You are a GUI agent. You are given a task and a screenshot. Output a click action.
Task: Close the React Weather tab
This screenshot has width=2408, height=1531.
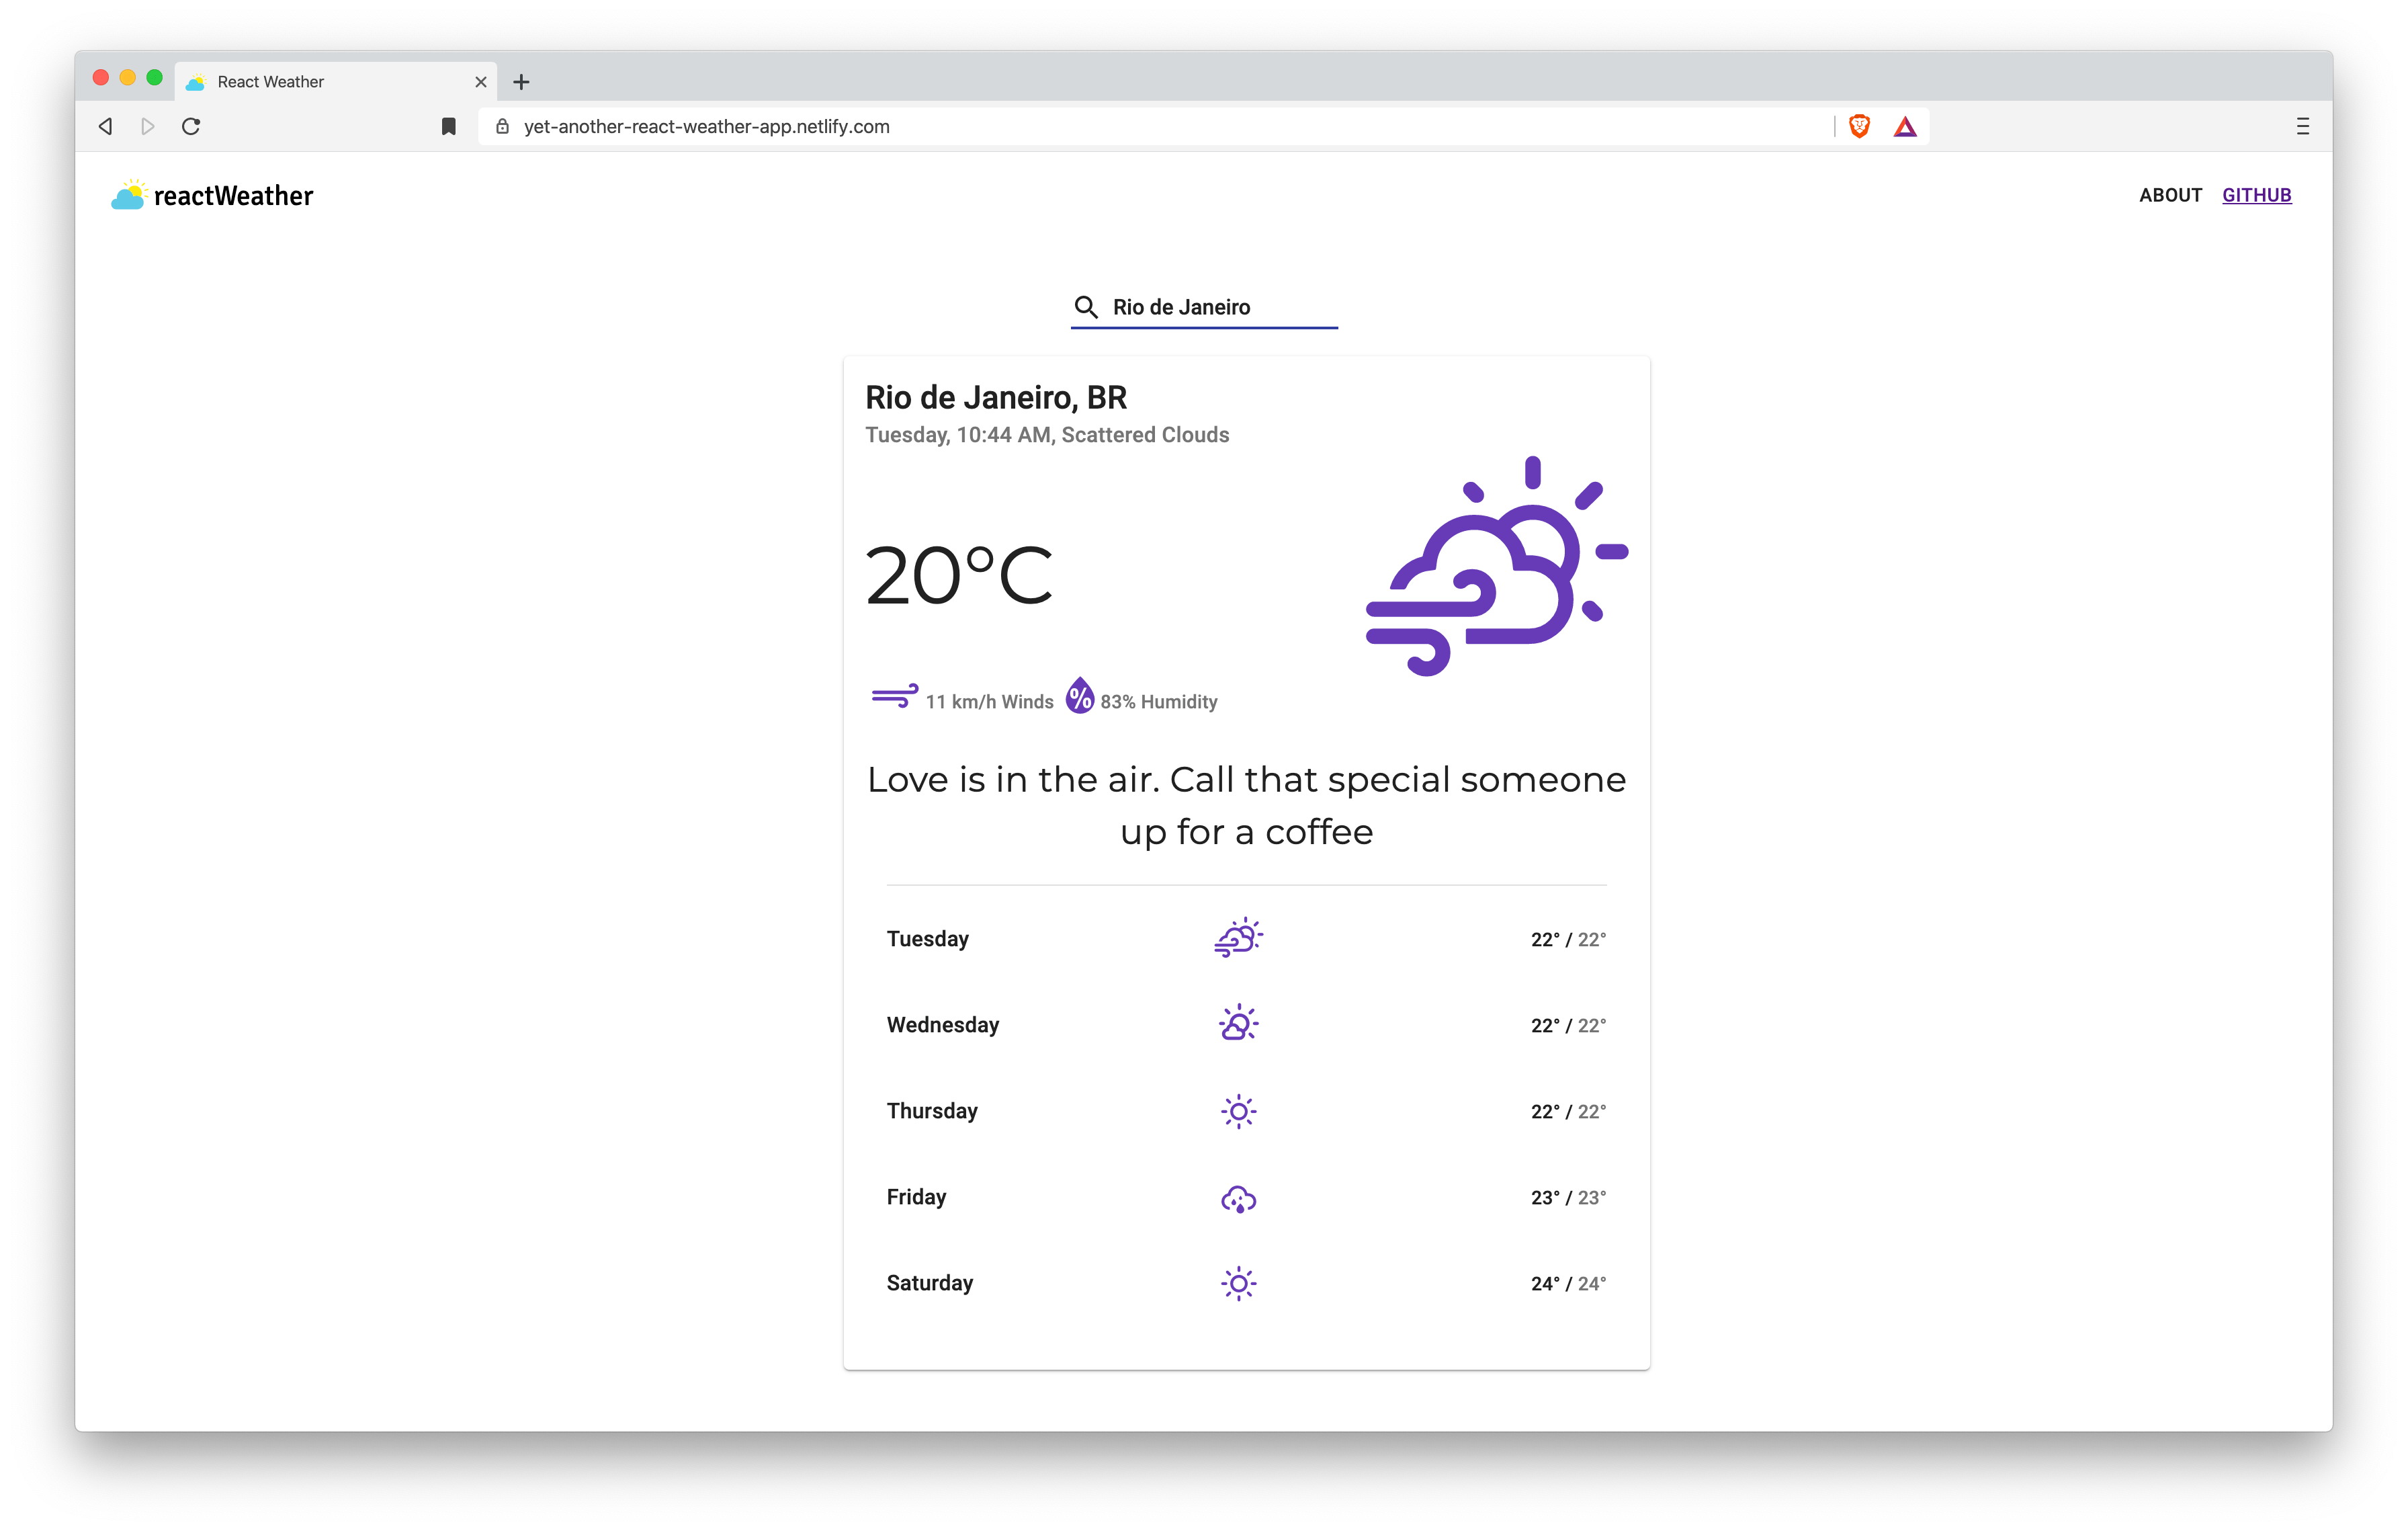tap(481, 82)
